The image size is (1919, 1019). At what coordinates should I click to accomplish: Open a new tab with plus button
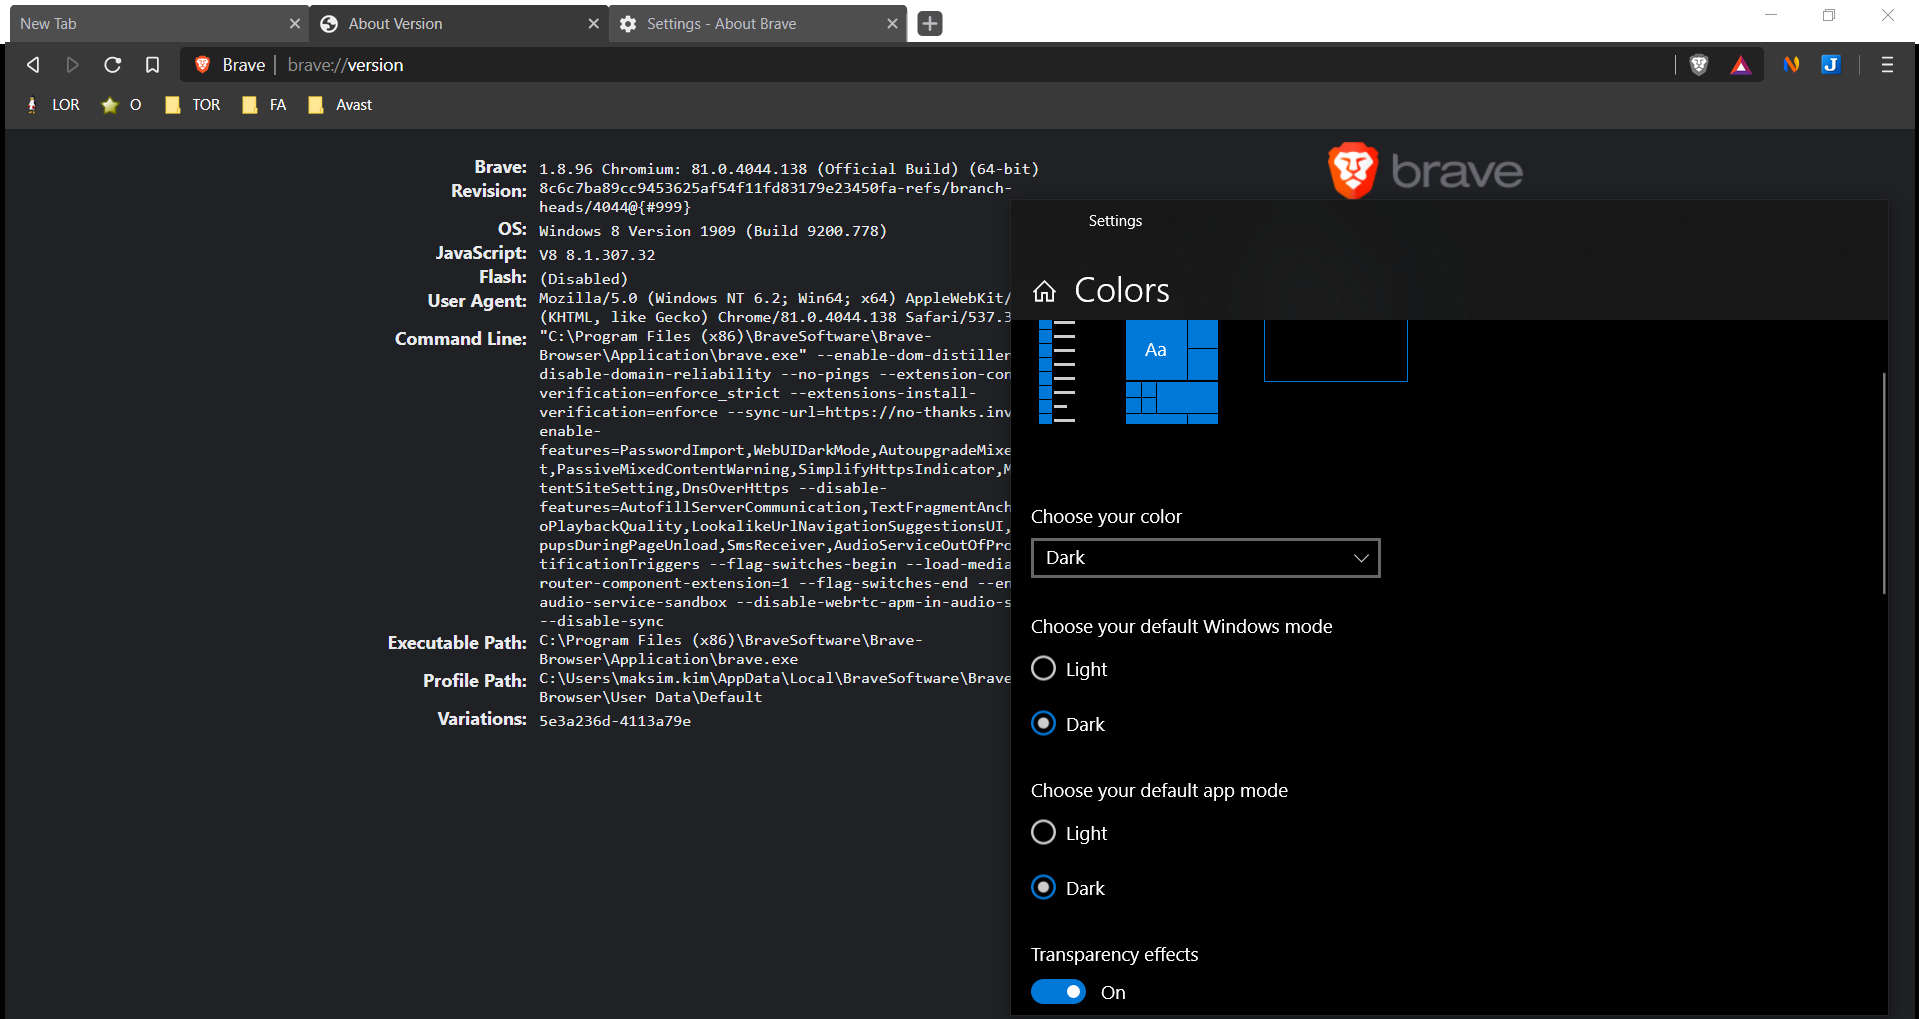[x=930, y=23]
